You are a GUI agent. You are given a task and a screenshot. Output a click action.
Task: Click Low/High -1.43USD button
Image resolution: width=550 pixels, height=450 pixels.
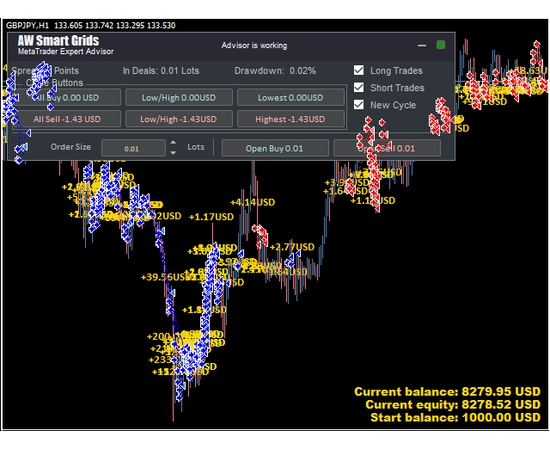[179, 119]
